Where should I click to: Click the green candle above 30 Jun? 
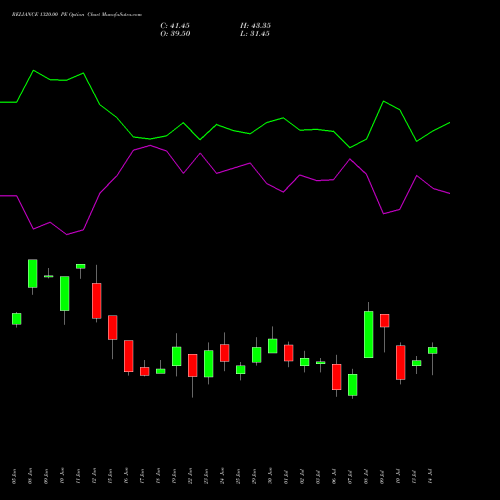pos(273,346)
